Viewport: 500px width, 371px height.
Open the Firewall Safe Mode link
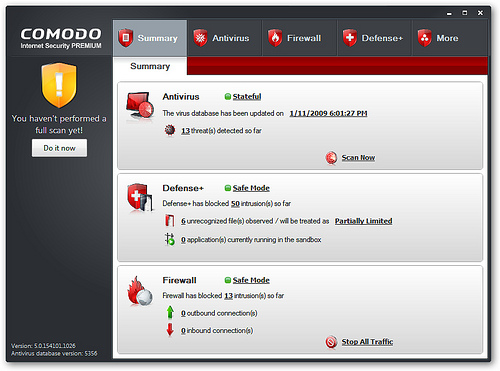[251, 280]
